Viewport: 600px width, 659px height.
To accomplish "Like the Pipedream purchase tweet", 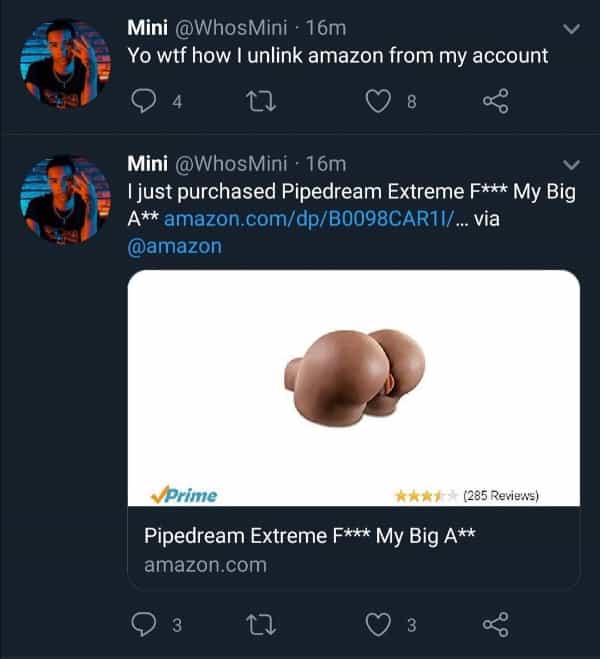I will point(377,625).
